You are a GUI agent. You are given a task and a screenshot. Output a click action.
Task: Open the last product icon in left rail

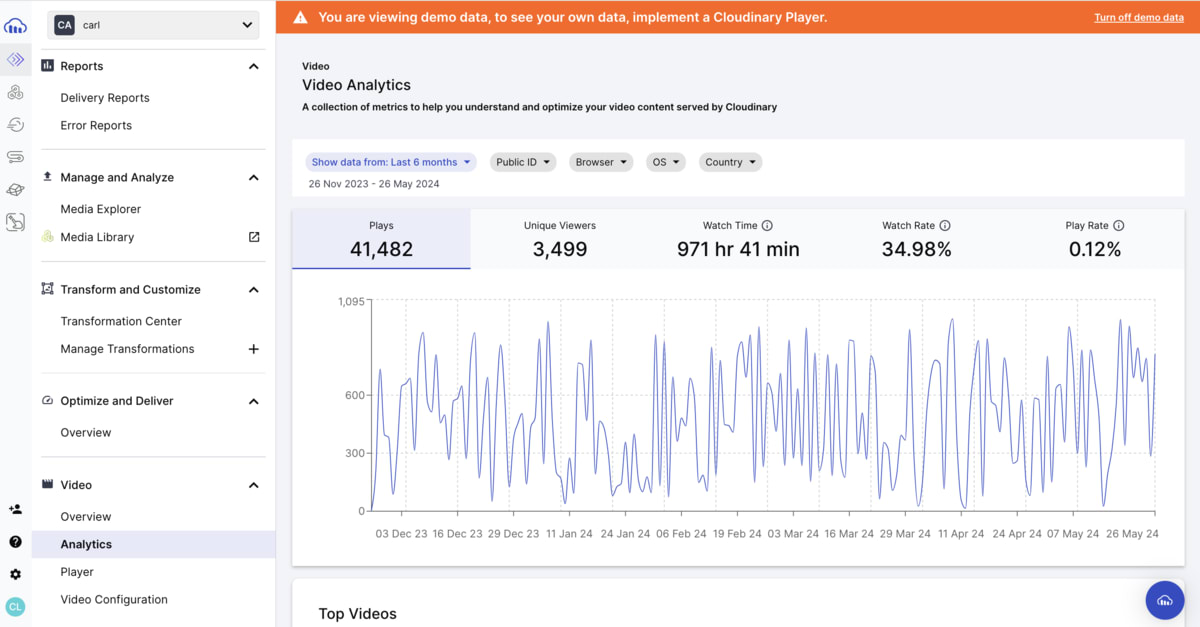(15, 222)
